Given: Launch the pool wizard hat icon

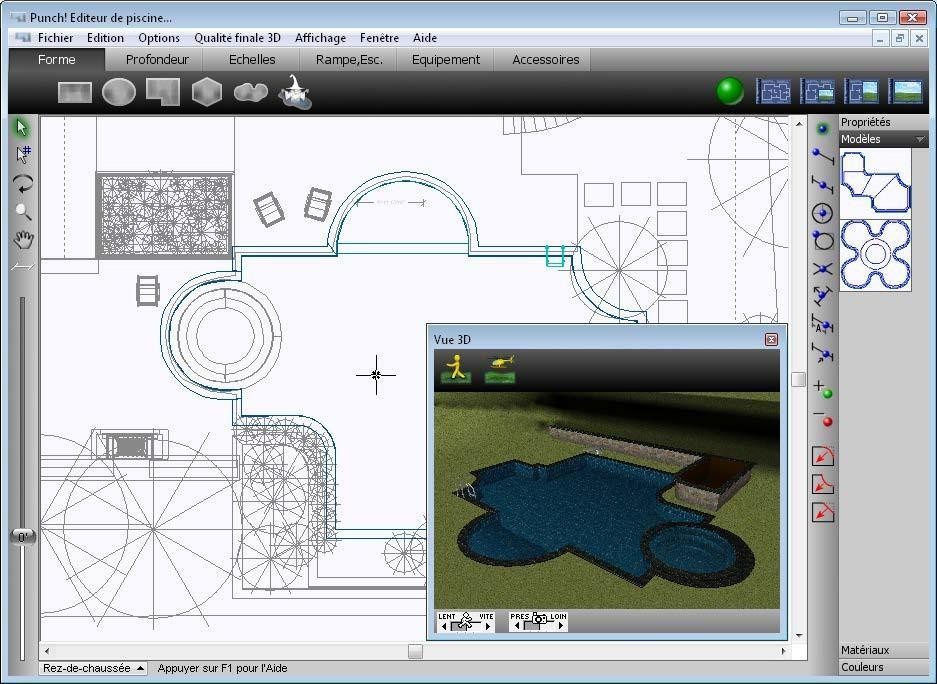Looking at the screenshot, I should point(295,93).
